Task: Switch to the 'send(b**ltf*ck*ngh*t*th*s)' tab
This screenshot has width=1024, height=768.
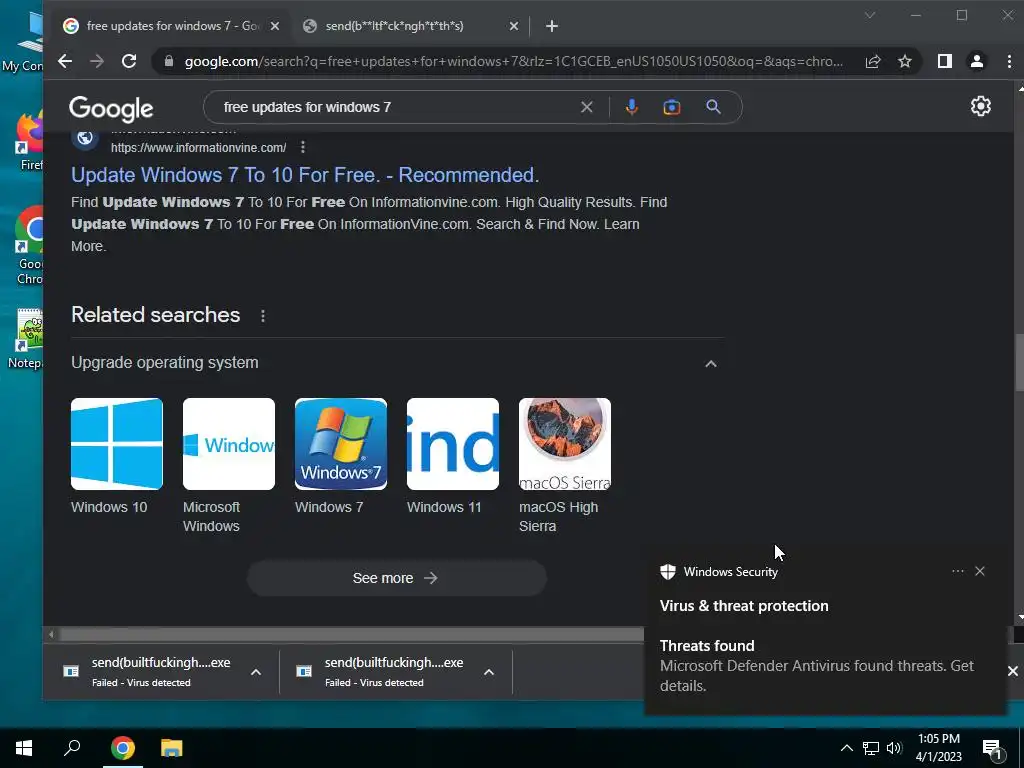Action: 411,26
